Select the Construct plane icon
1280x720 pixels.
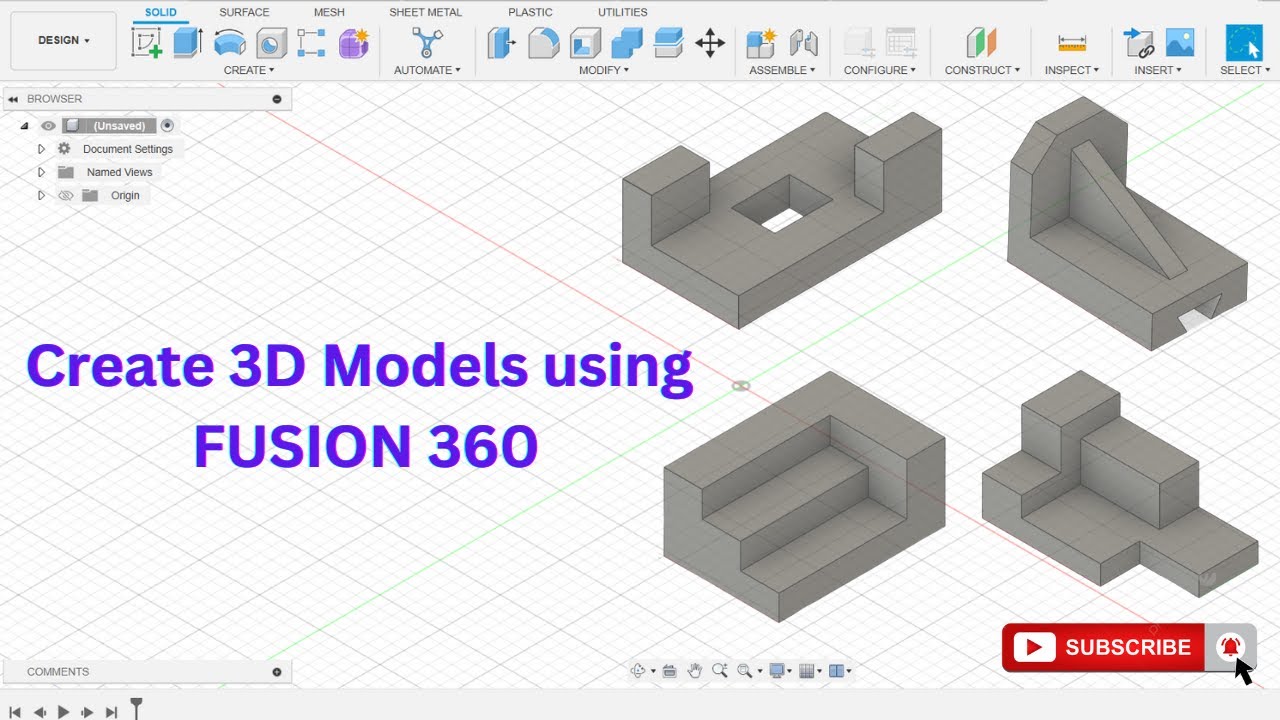982,43
